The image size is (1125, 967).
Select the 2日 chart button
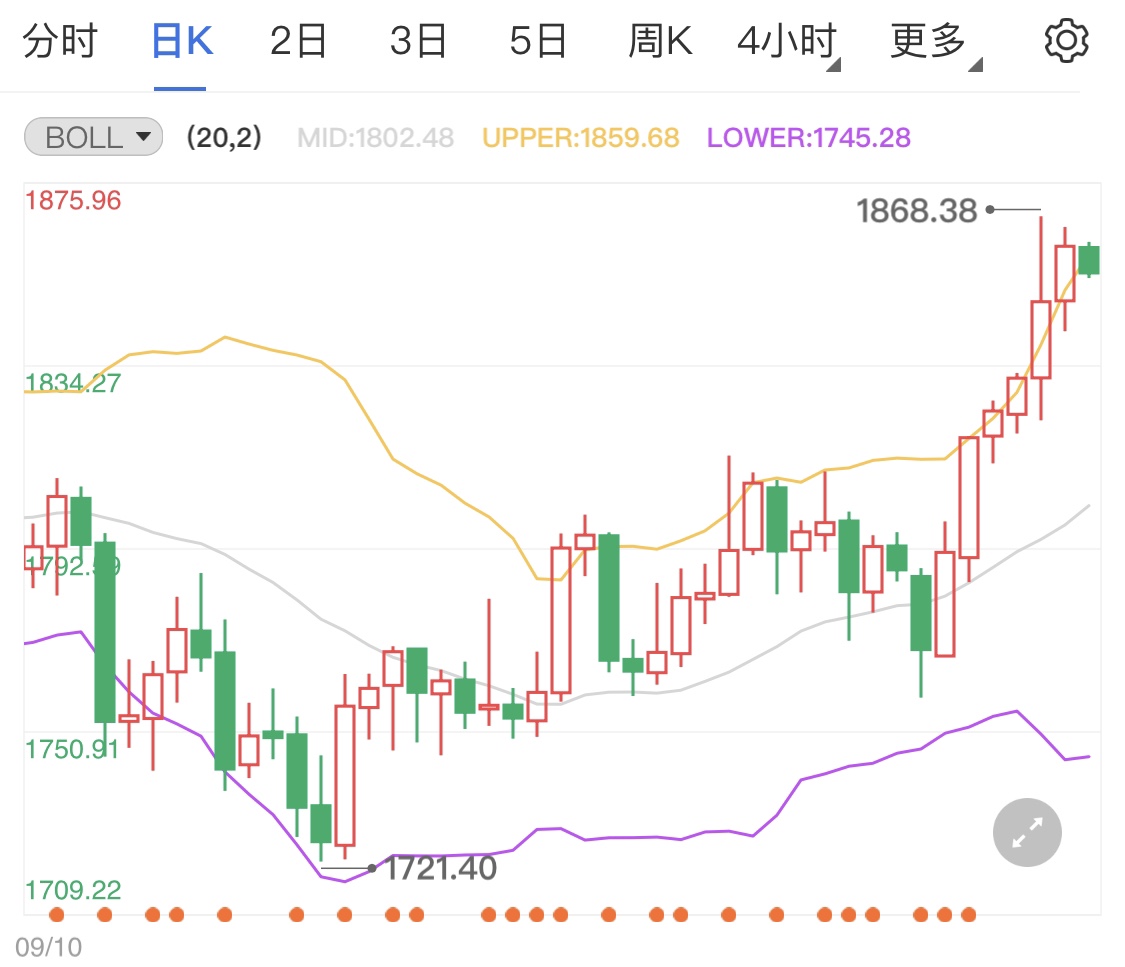coord(297,40)
